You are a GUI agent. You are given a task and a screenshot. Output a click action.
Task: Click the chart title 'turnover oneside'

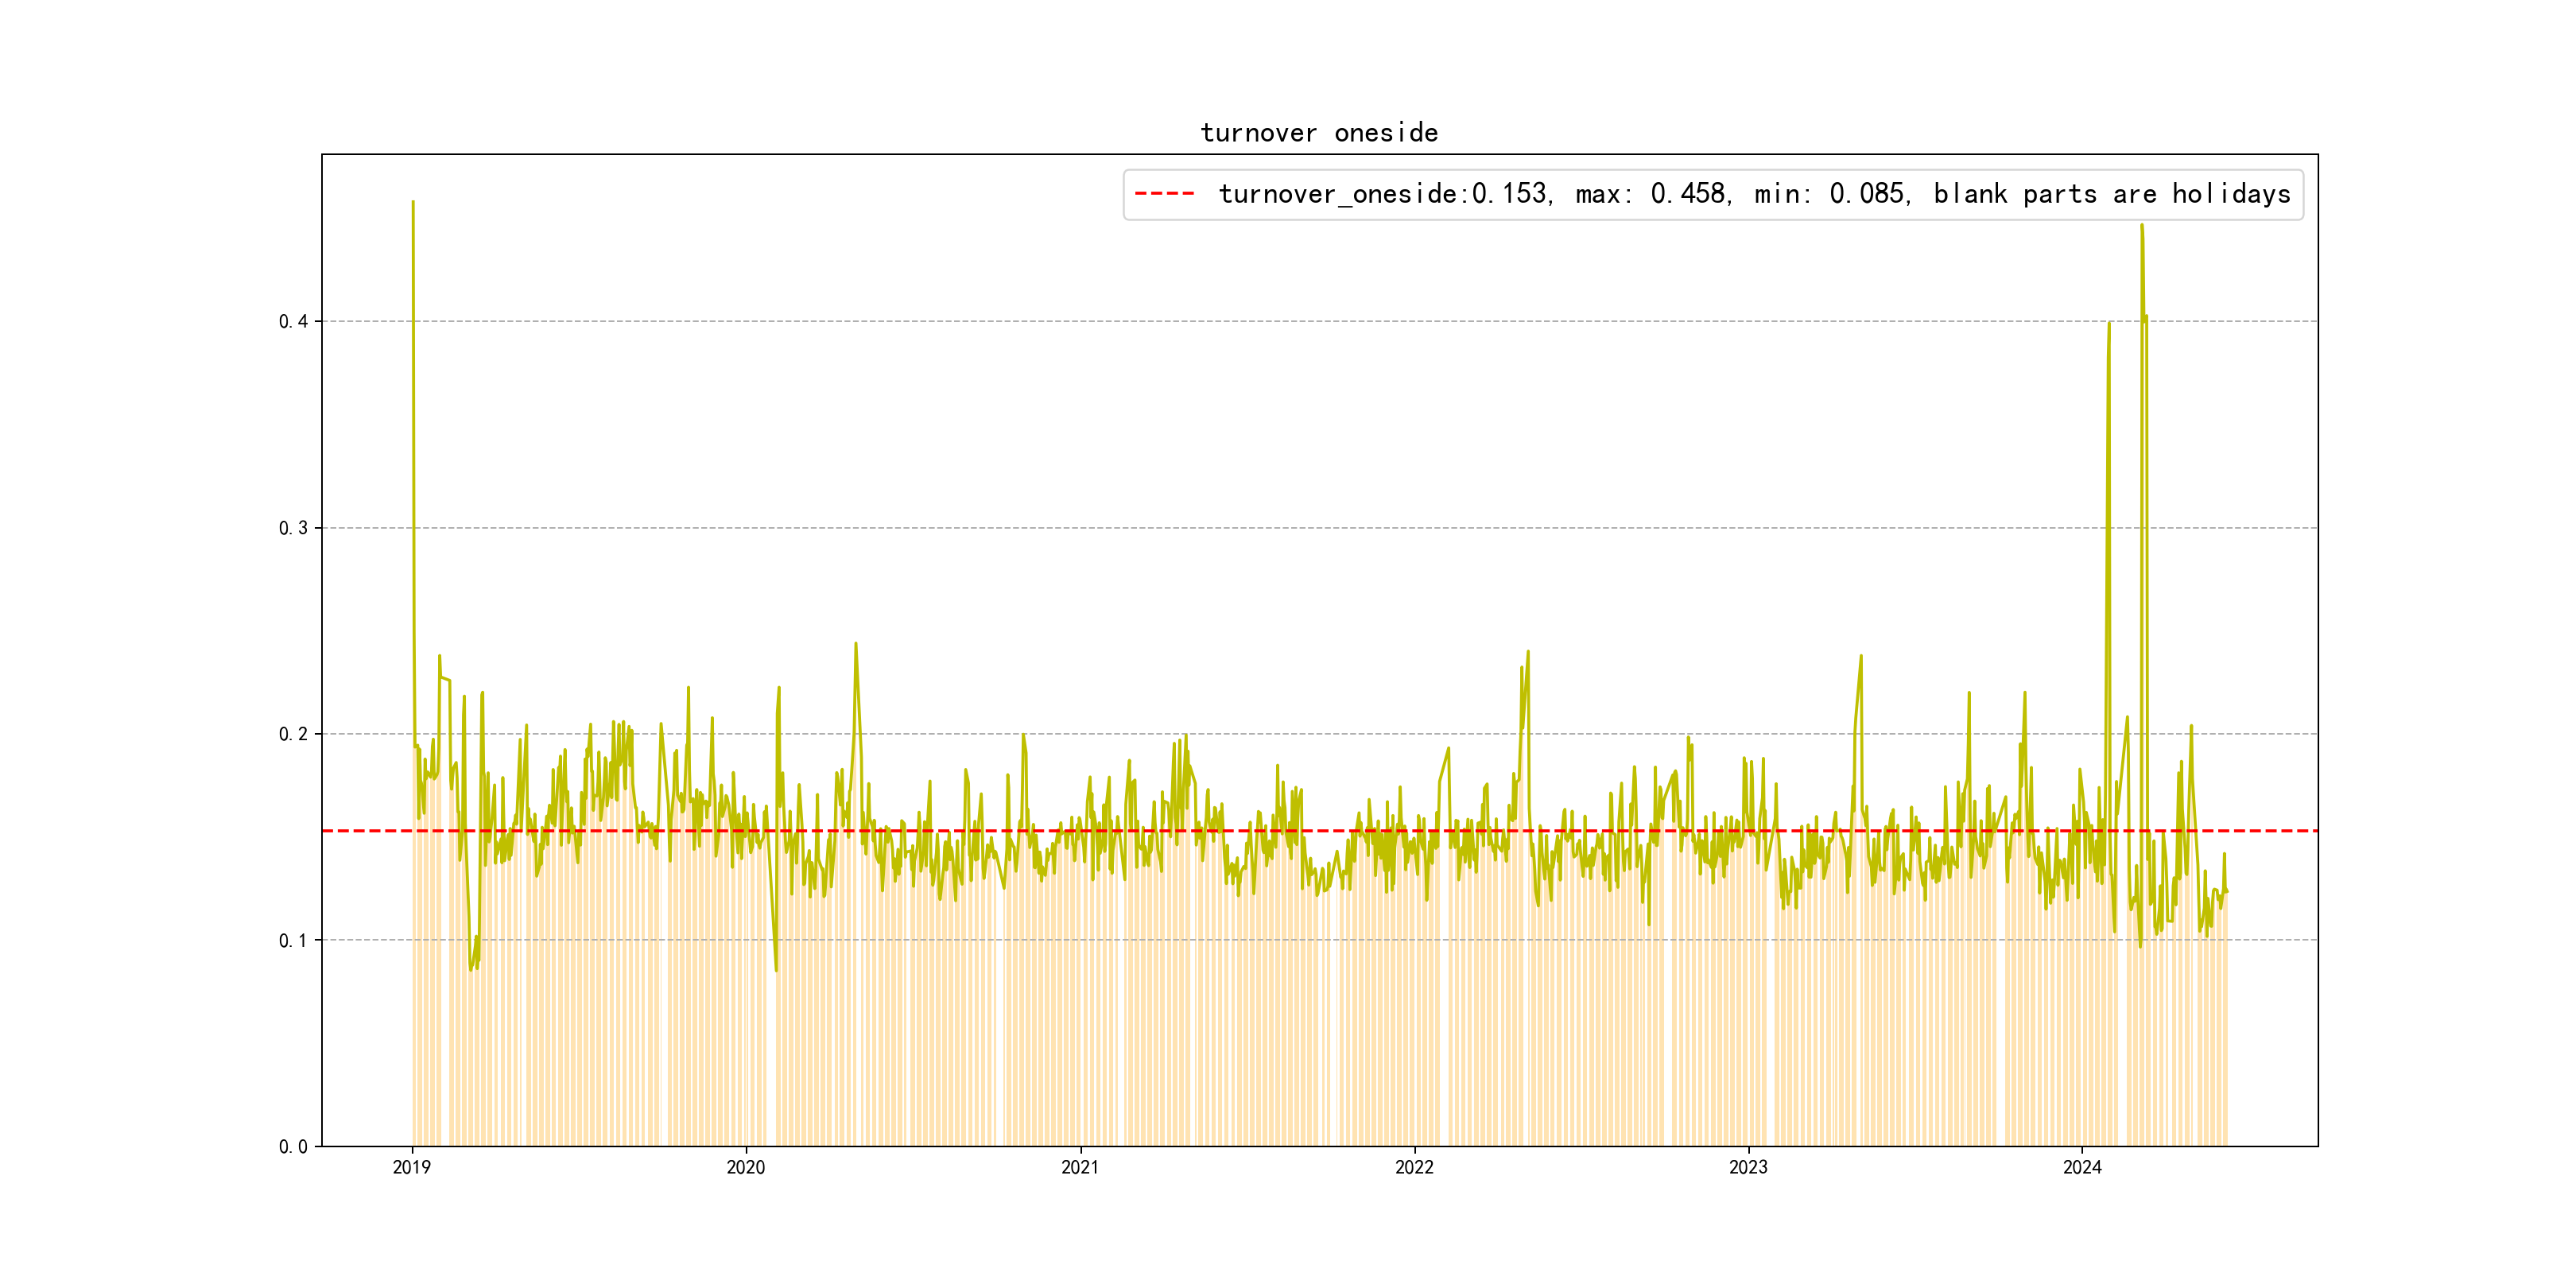[1318, 133]
